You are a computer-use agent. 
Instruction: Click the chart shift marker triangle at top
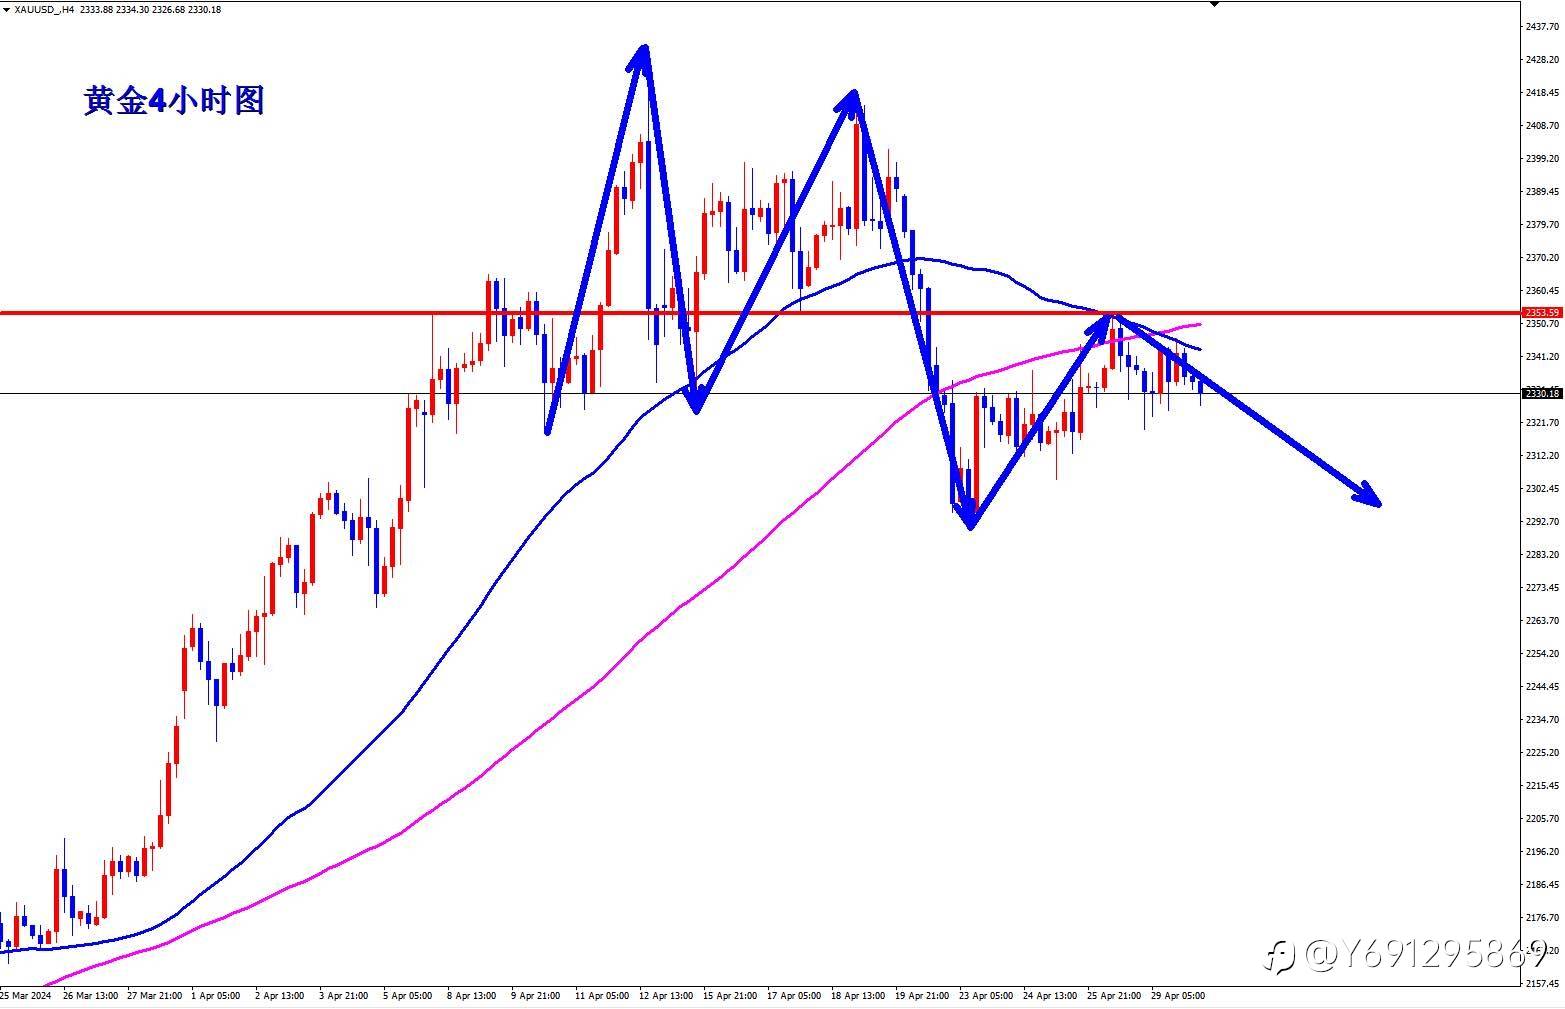[x=1214, y=4]
